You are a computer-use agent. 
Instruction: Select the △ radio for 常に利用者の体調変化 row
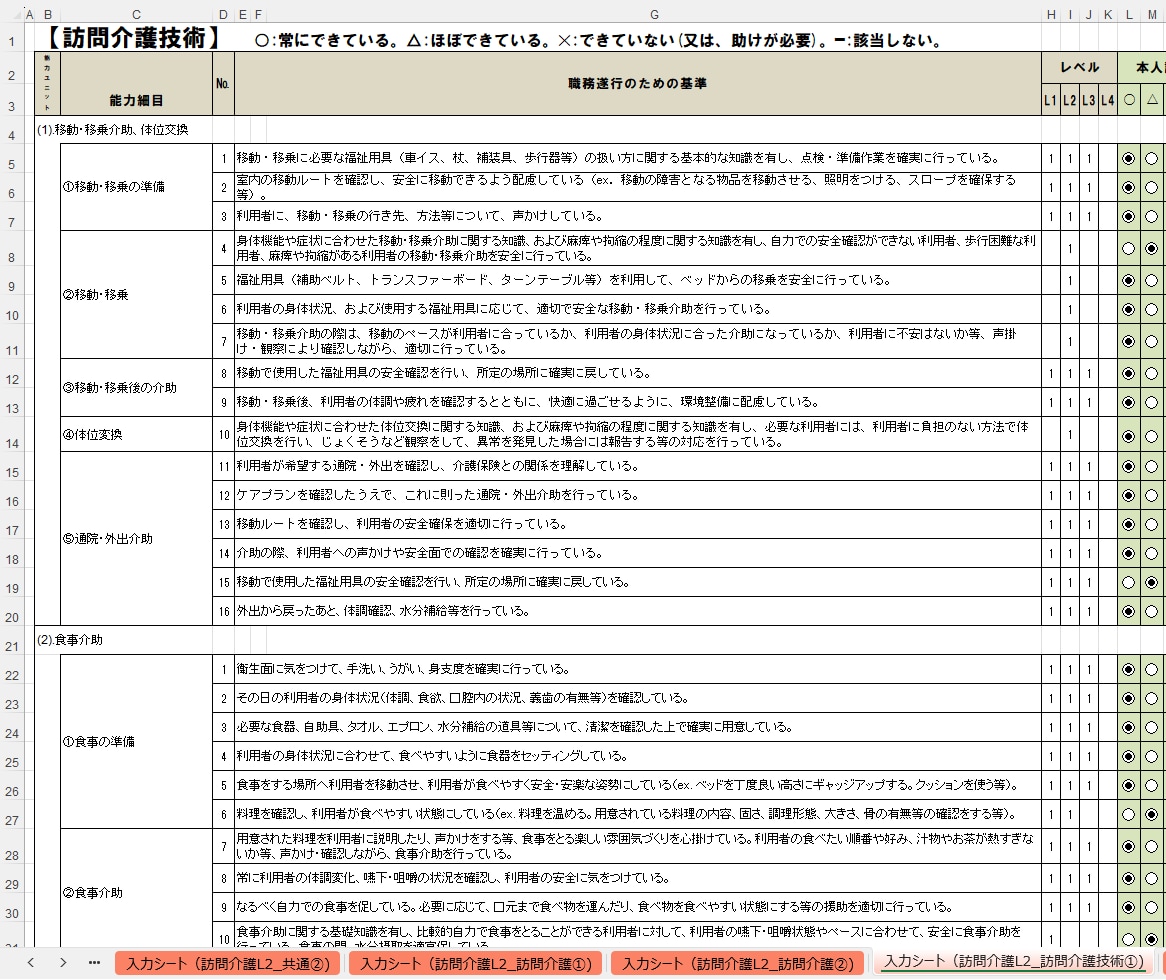pos(1151,878)
